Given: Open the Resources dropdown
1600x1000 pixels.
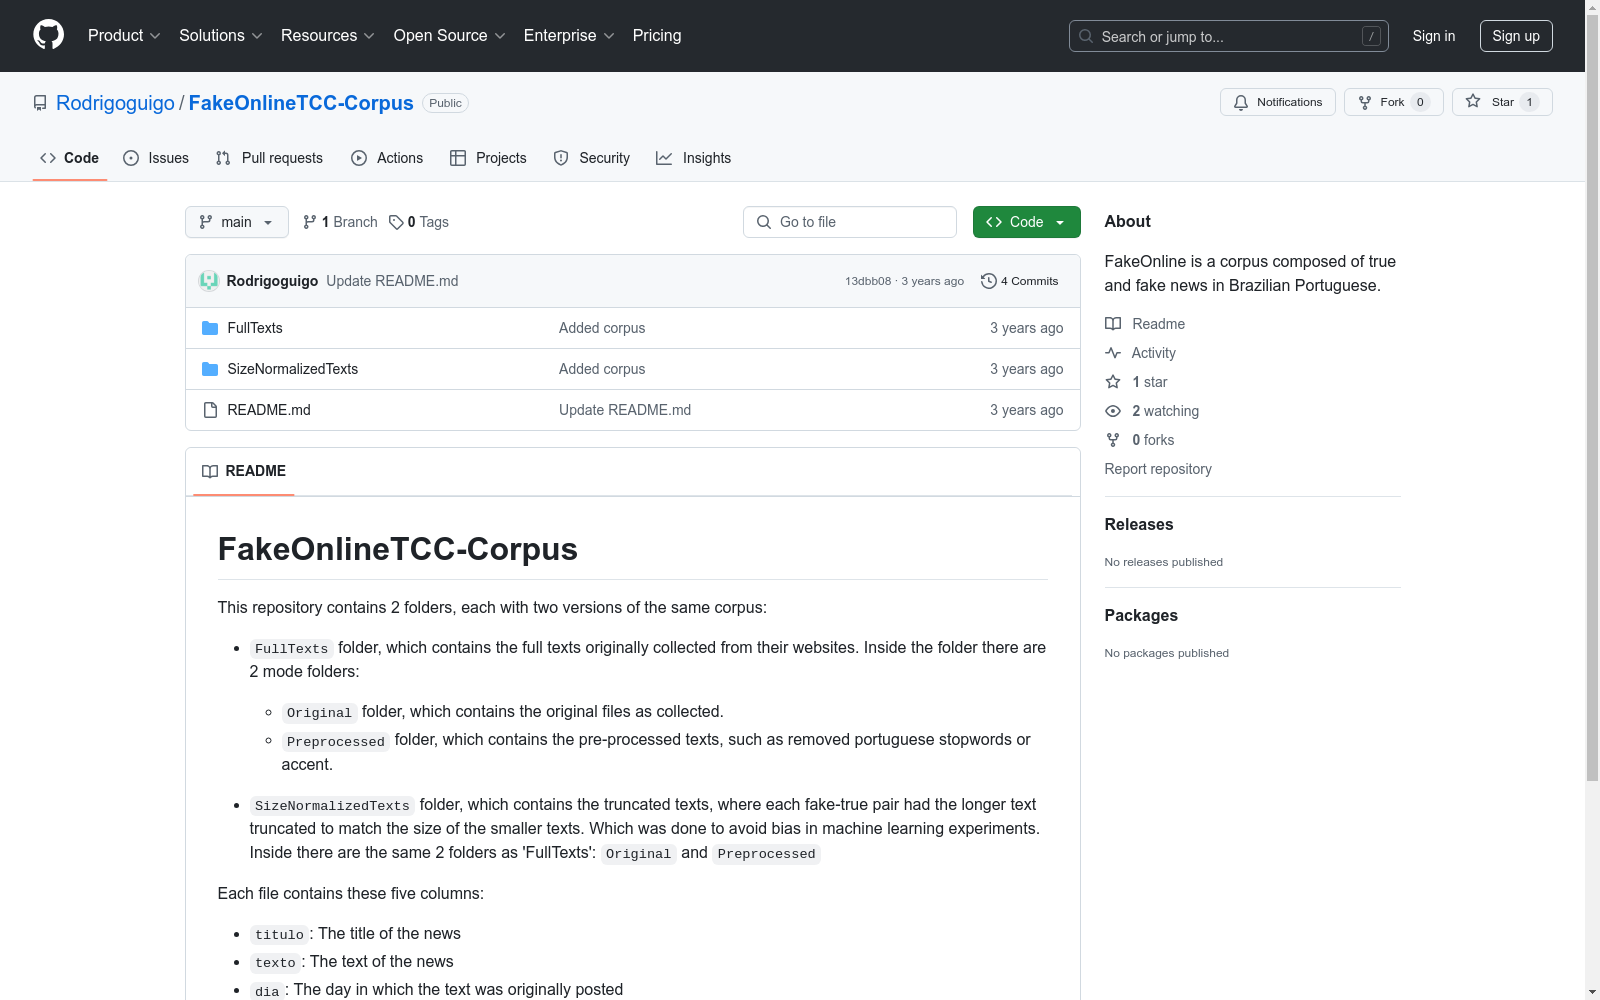Looking at the screenshot, I should click(x=328, y=36).
